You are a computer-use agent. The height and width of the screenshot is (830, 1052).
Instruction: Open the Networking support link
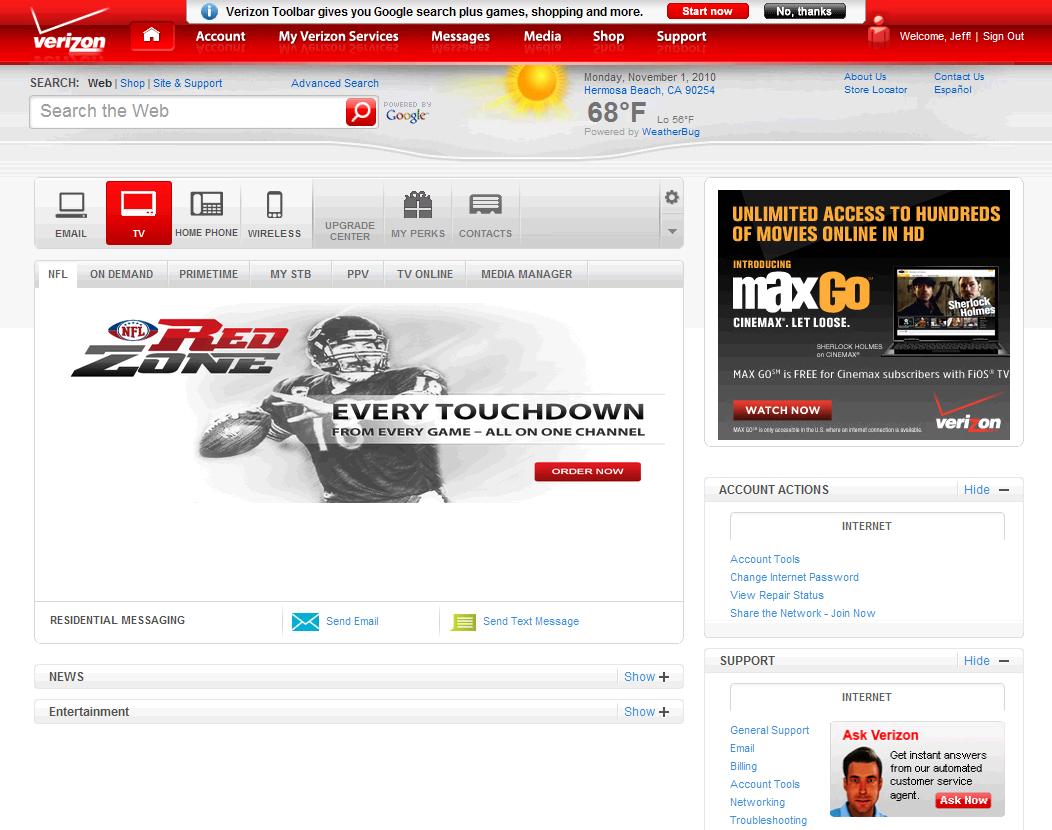tap(757, 802)
